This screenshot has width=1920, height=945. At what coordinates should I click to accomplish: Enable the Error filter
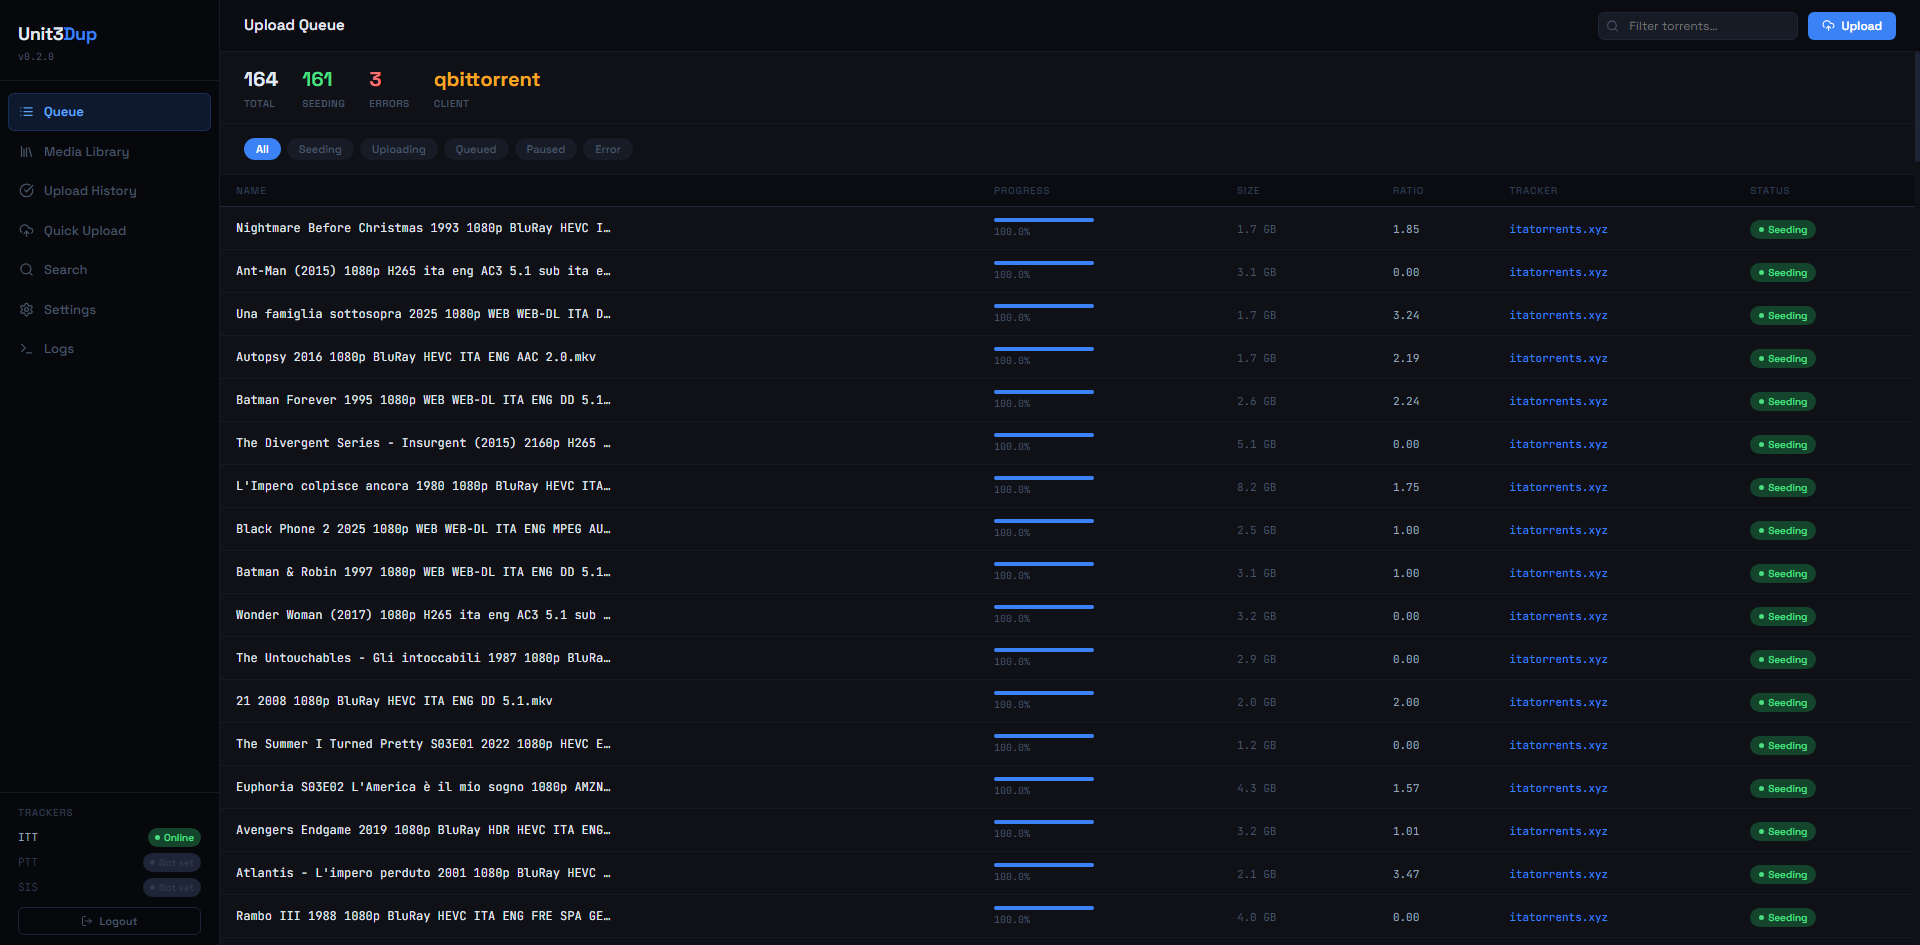[x=607, y=148]
